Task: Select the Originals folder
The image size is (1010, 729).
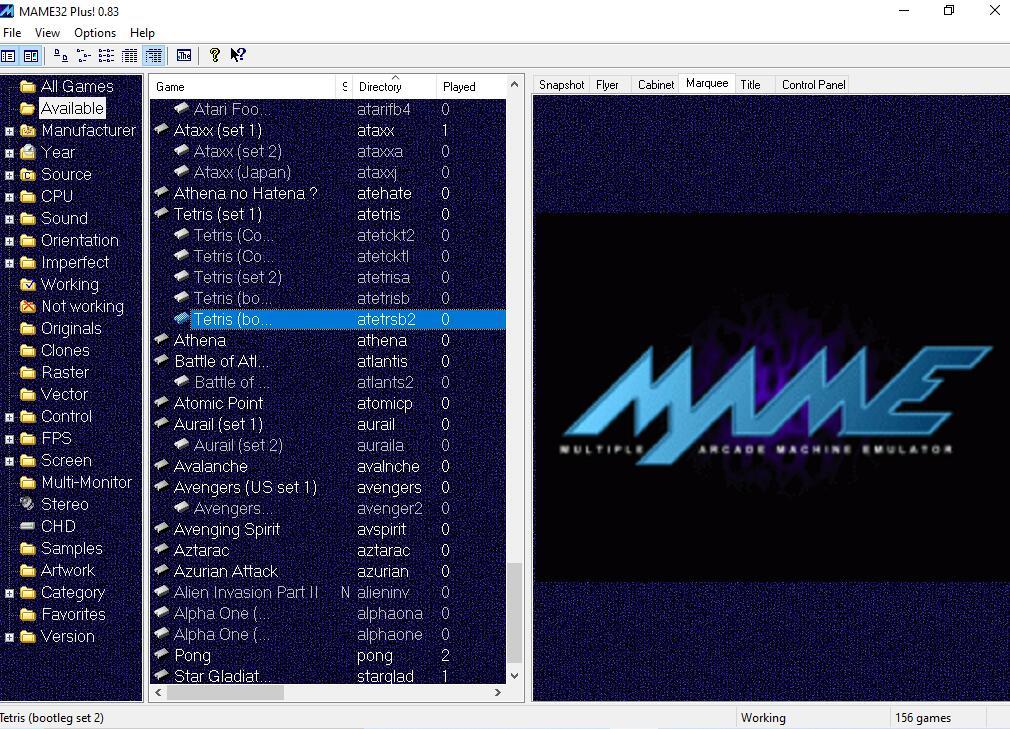Action: (71, 328)
